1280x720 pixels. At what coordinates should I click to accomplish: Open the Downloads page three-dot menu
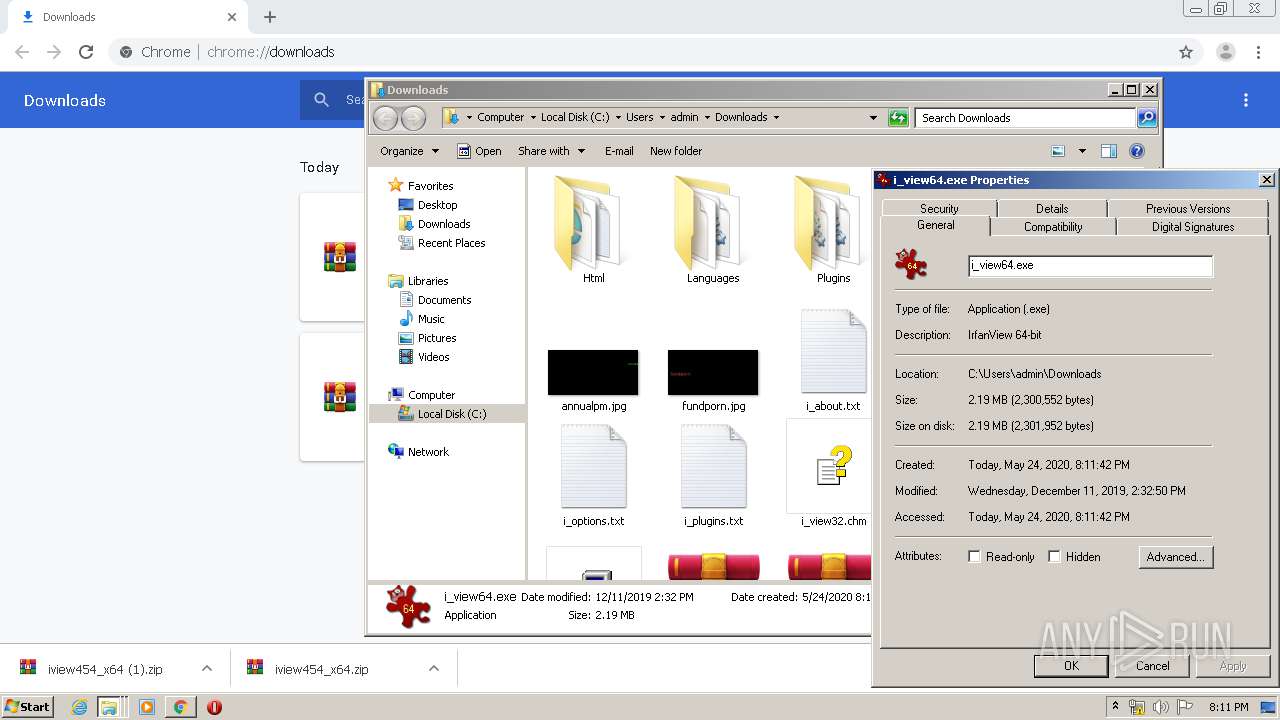1246,100
